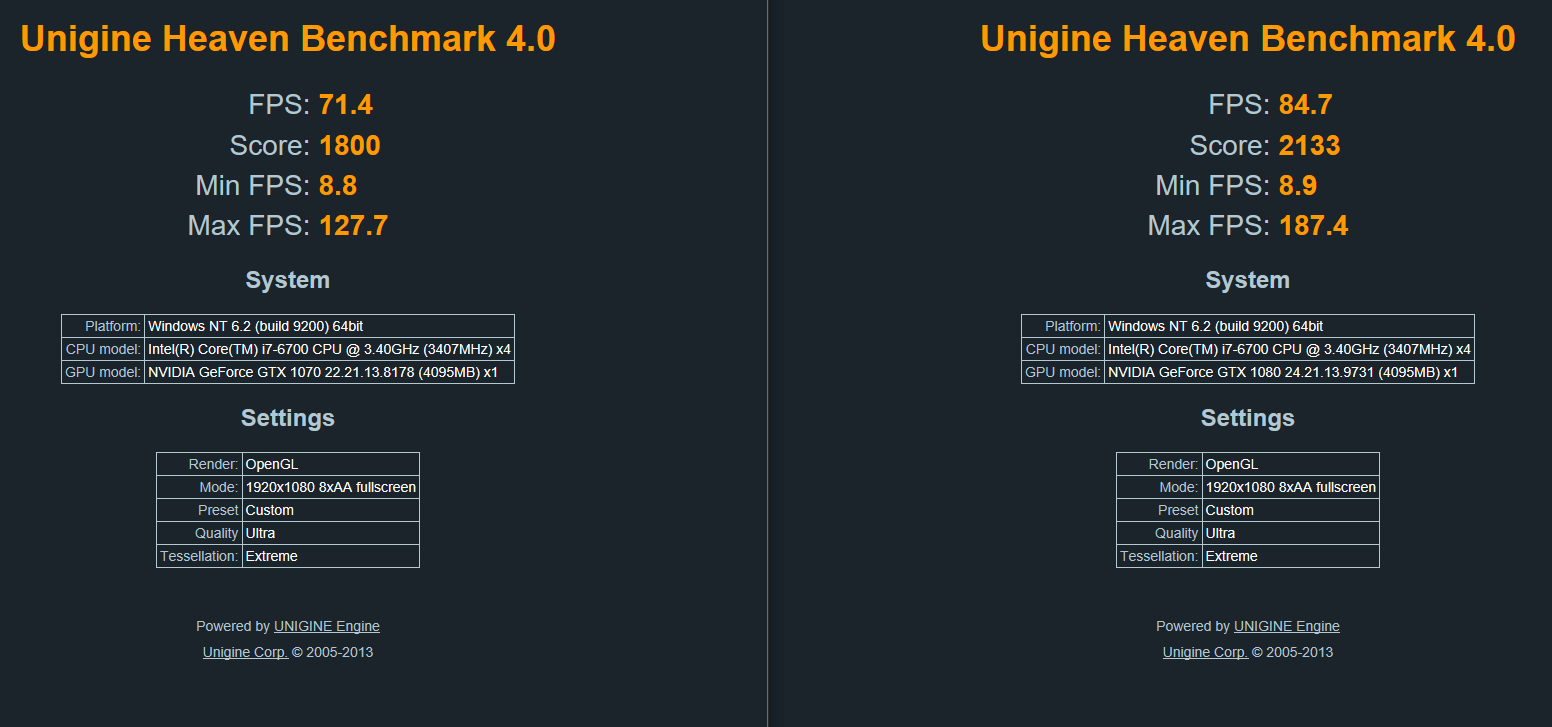
Task: Click the 1920x1080 8xAA fullscreen cell in right report
Action: tap(1291, 487)
